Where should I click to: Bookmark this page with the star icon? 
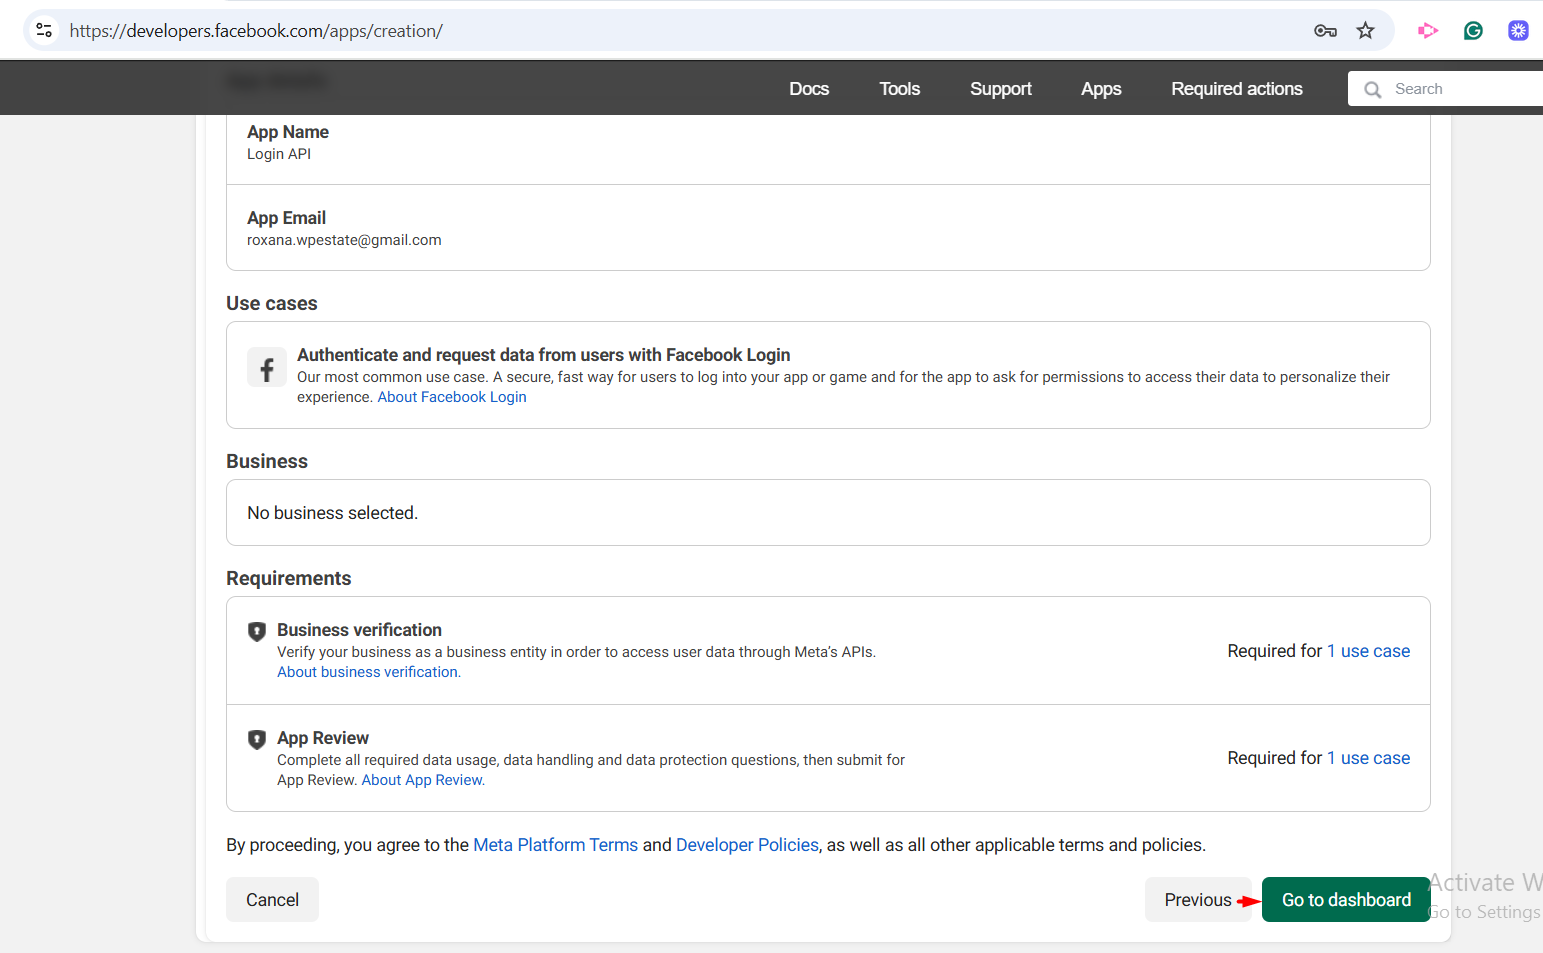[x=1365, y=31]
